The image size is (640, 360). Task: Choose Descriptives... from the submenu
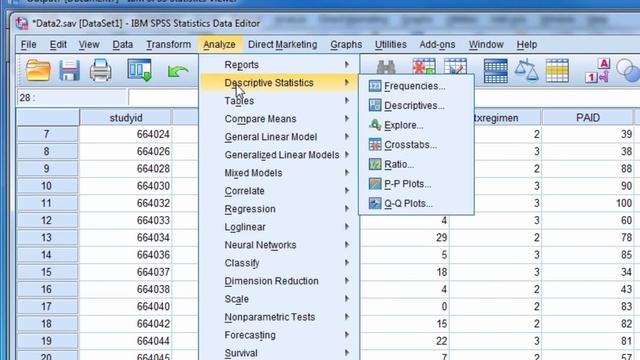416,105
